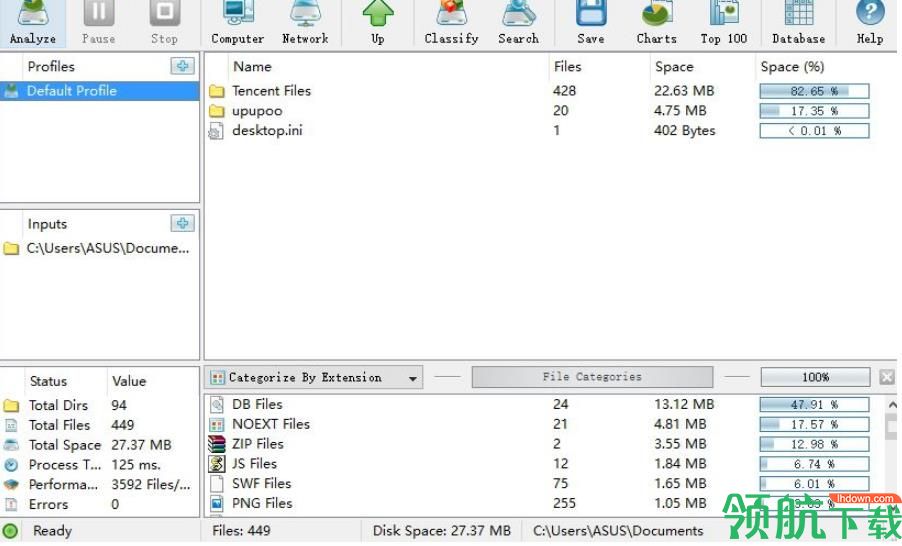Click the Status column header
This screenshot has height=546, width=902.
tap(64, 381)
